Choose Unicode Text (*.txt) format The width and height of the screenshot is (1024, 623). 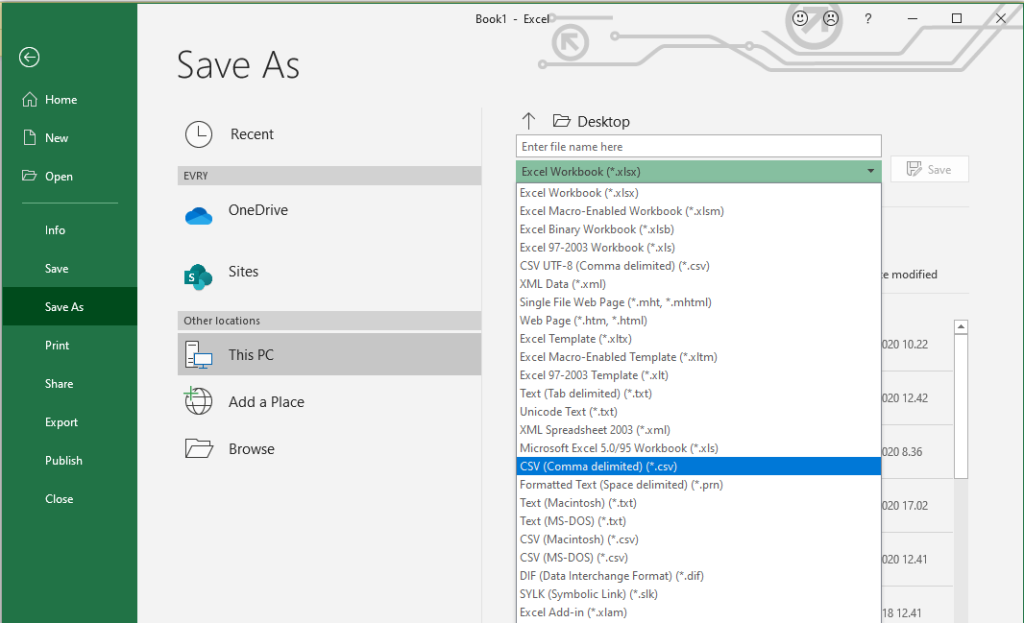click(698, 412)
